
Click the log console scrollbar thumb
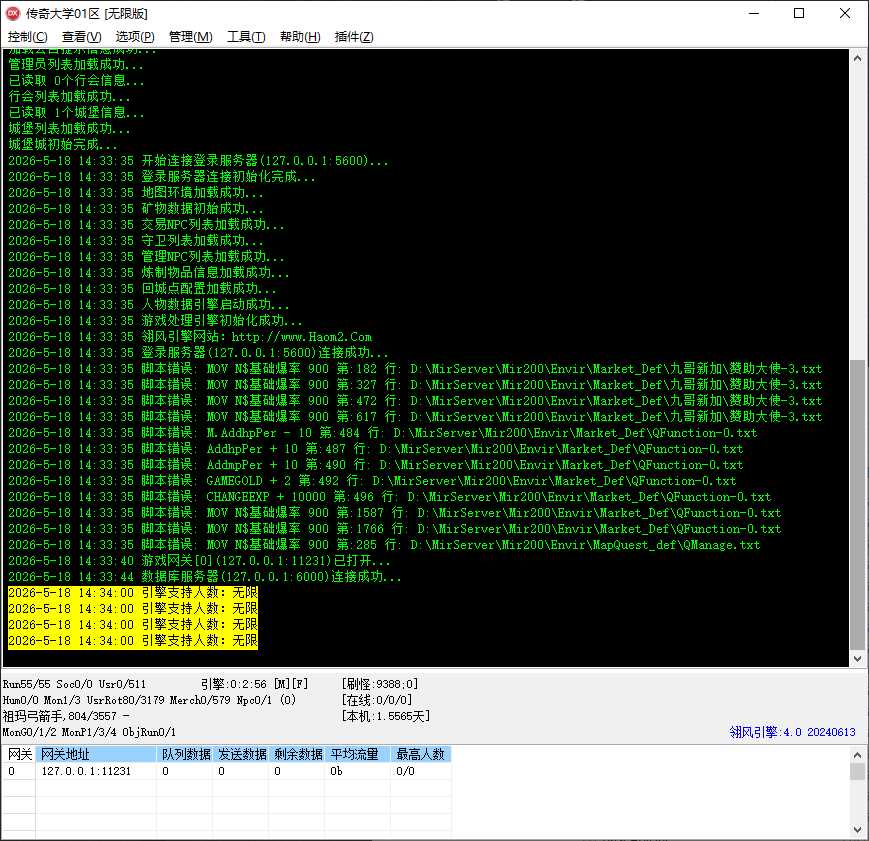857,504
